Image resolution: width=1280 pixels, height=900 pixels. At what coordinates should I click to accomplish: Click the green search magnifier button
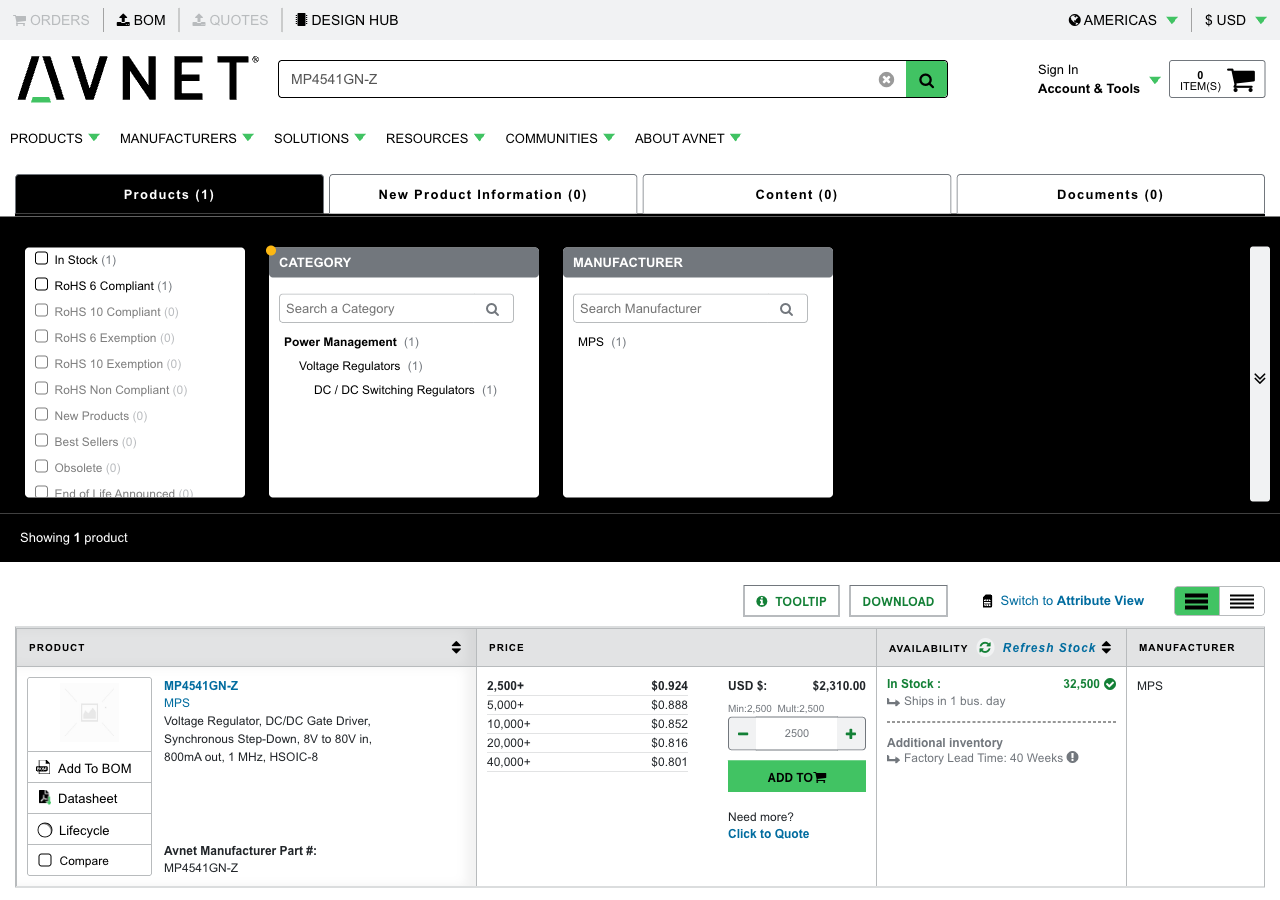[926, 79]
